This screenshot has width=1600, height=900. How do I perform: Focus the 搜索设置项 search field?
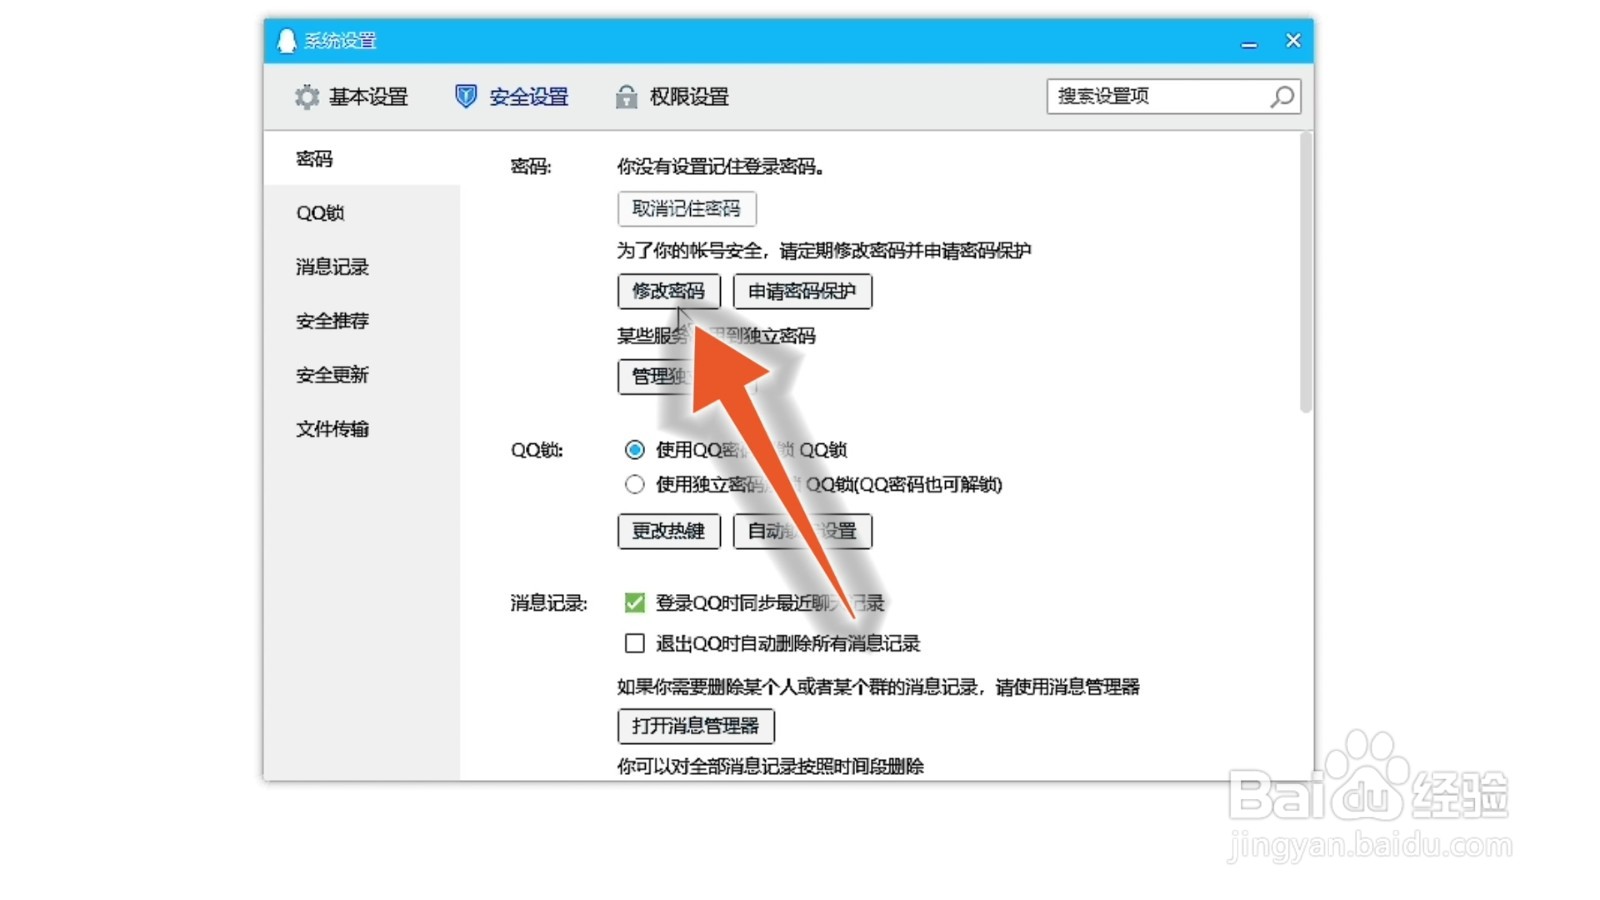click(1173, 97)
